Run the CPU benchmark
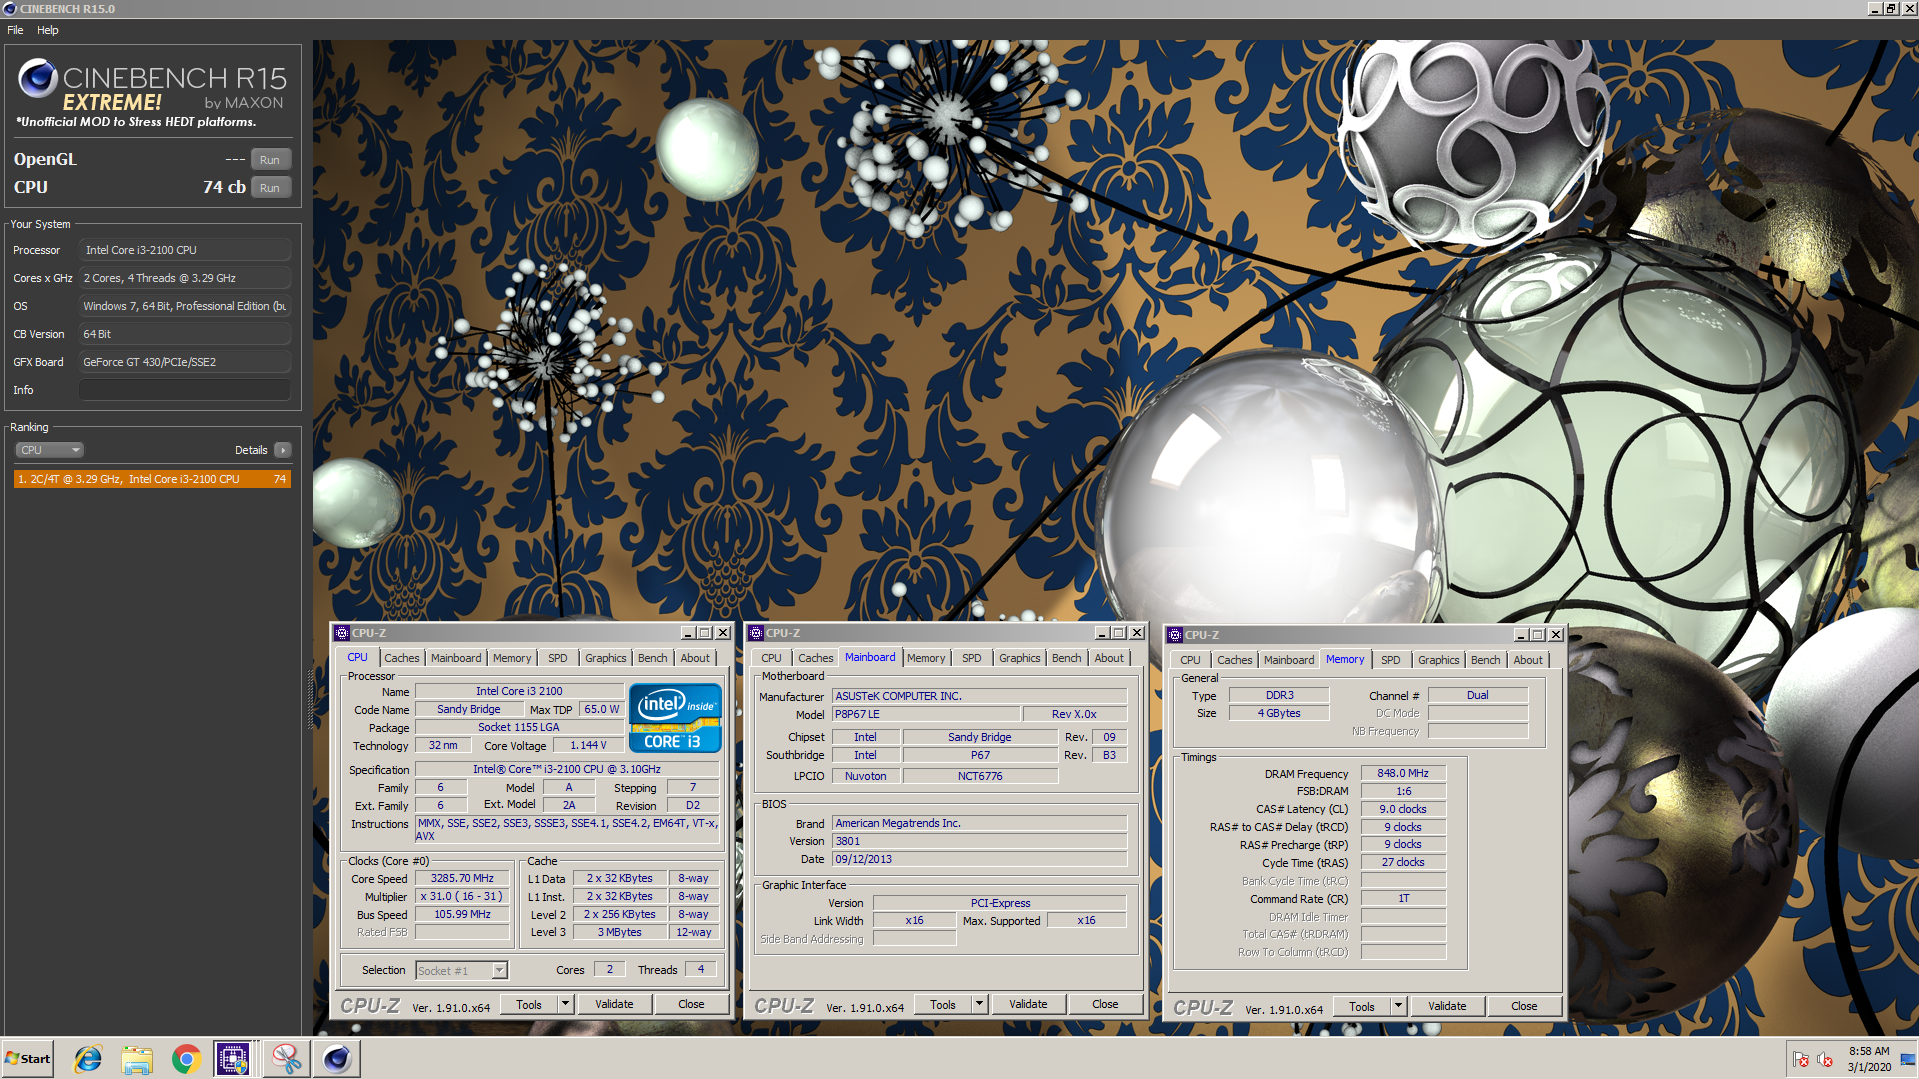This screenshot has width=1919, height=1079. [x=270, y=188]
